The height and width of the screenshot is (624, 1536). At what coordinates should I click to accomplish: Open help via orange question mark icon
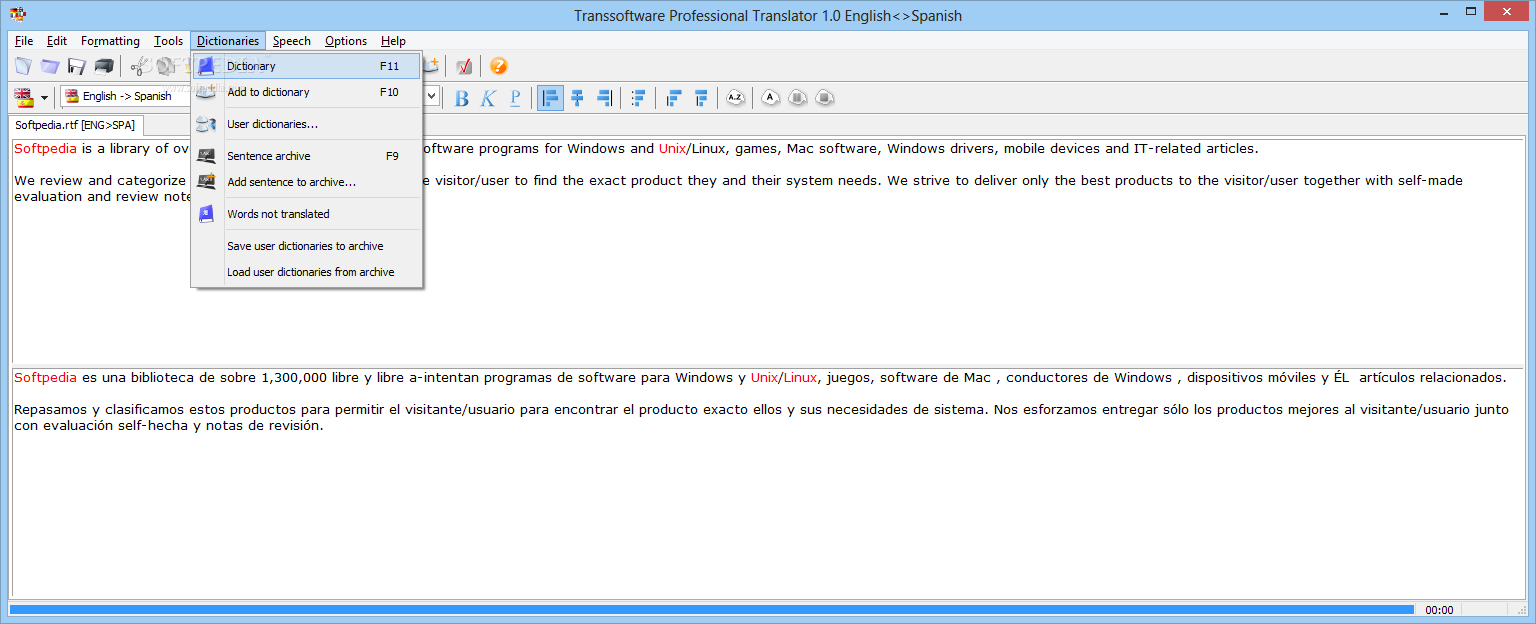[x=498, y=66]
